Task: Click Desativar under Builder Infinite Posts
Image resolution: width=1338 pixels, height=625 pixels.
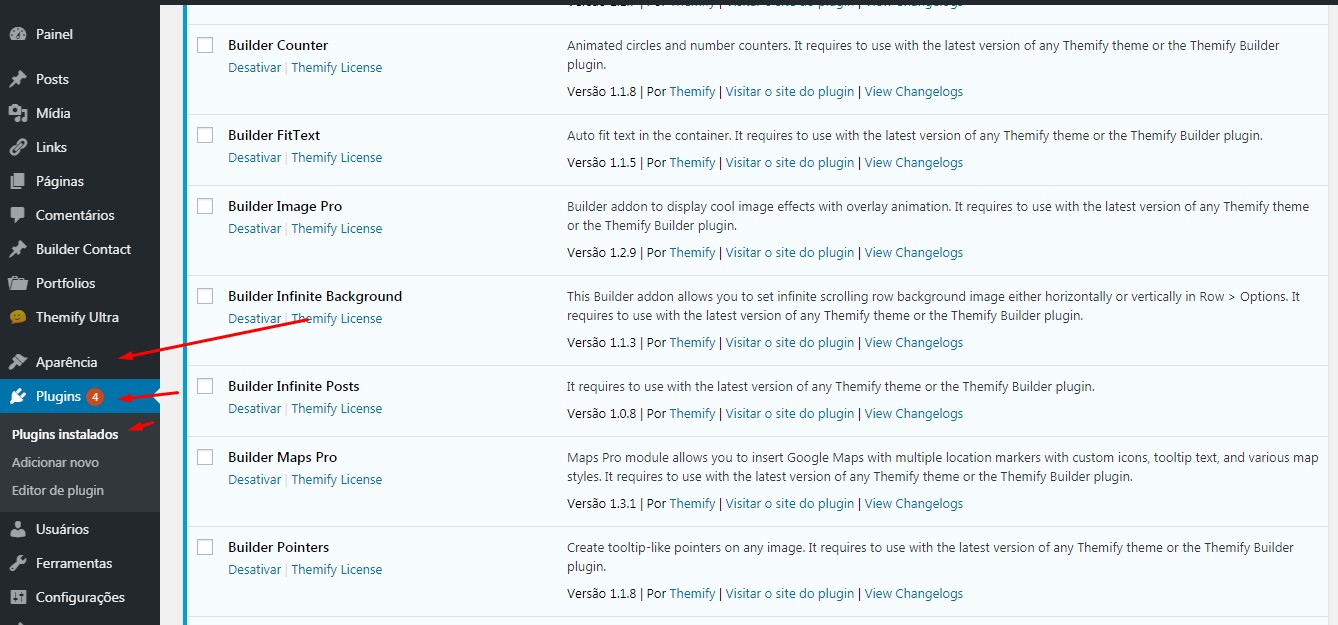Action: point(255,409)
